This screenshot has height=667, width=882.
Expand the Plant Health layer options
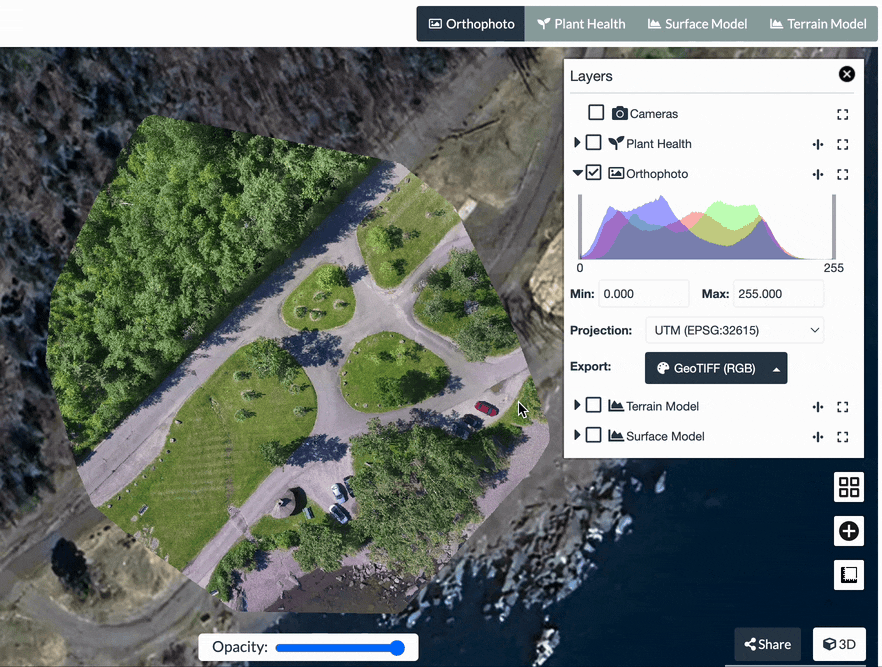coord(577,143)
